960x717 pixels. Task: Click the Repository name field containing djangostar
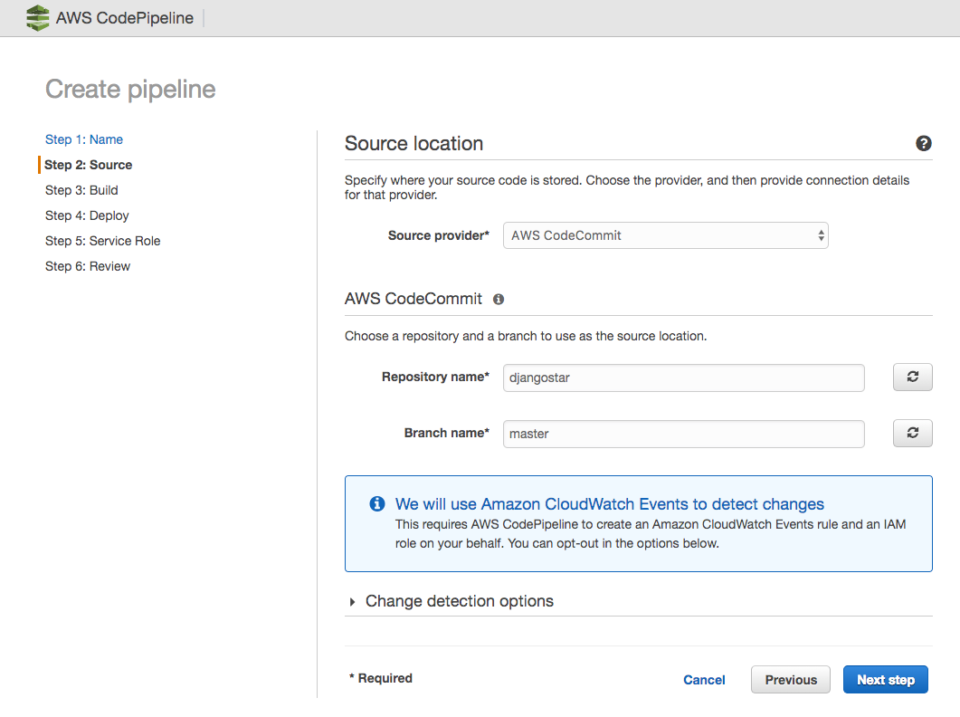[683, 378]
